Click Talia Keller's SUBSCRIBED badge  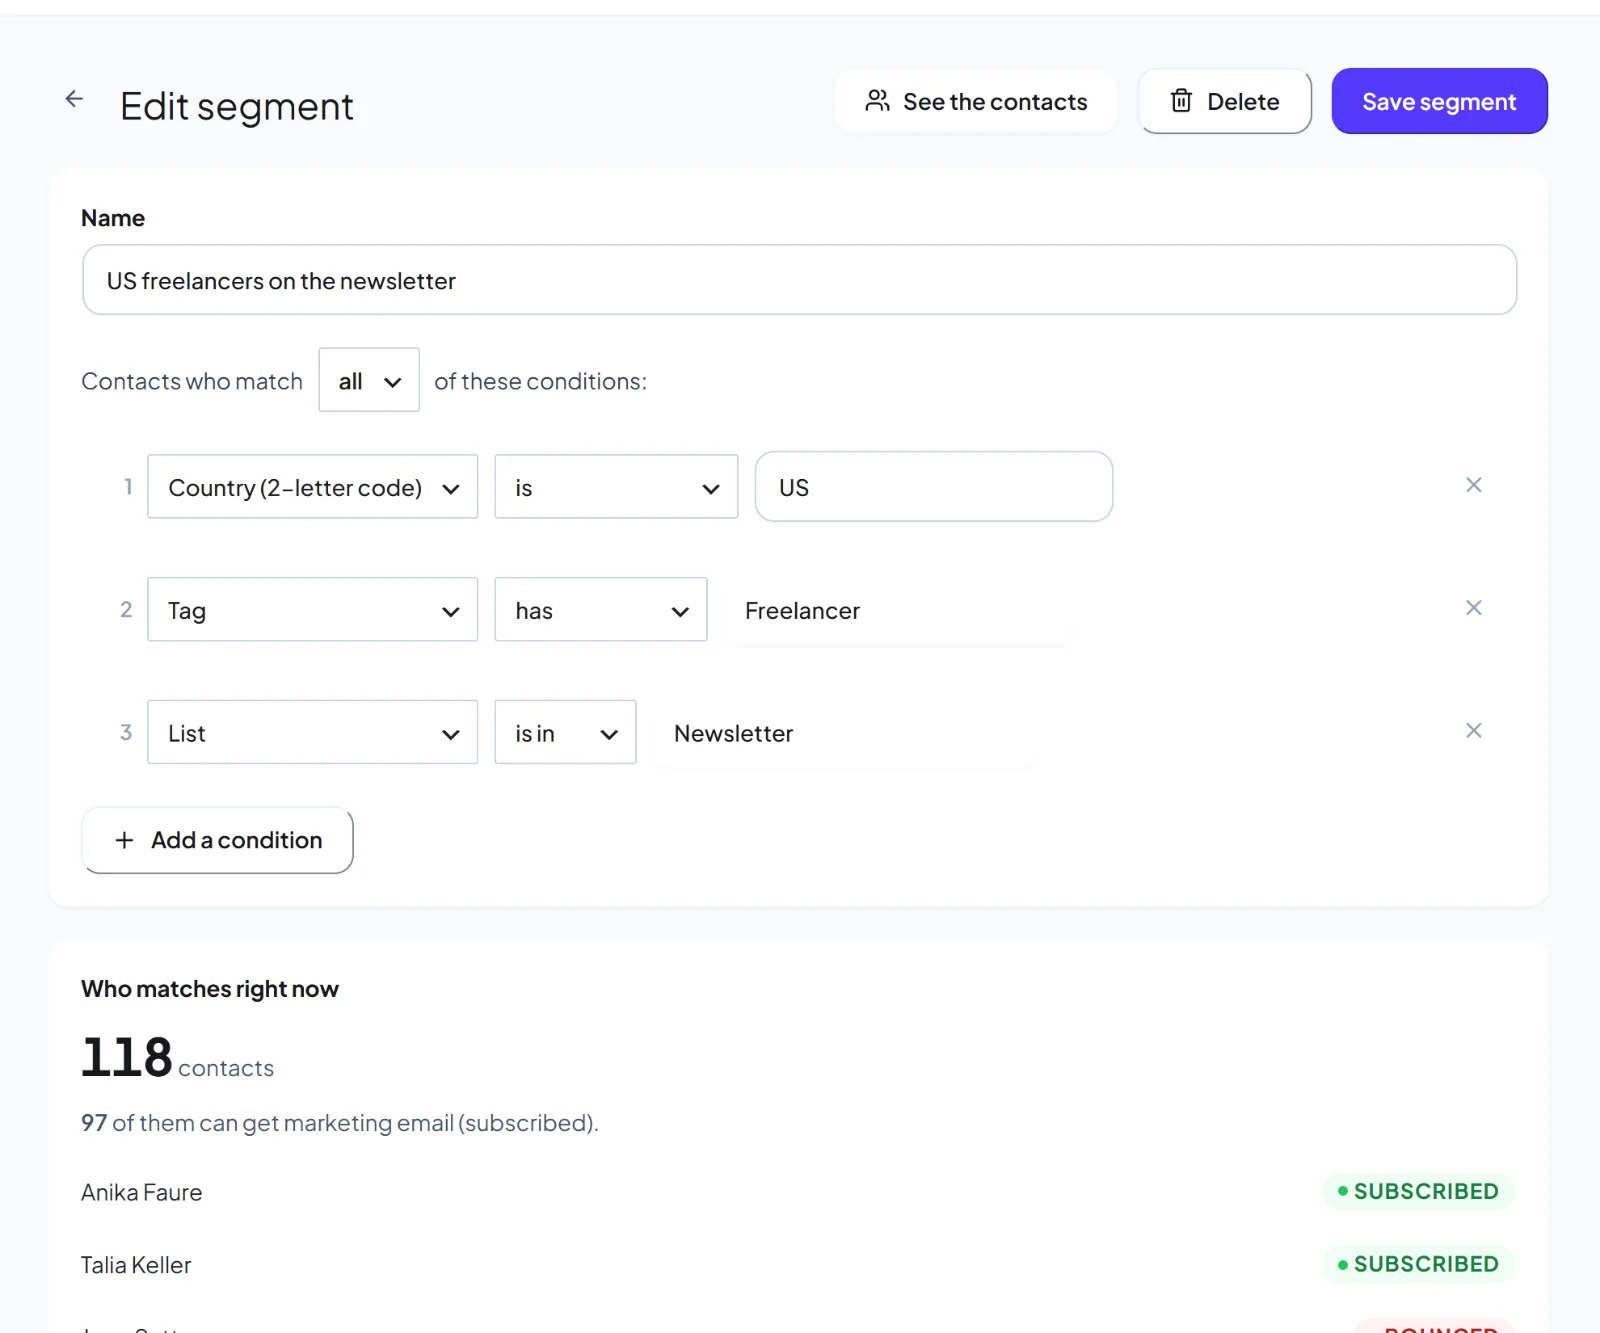pyautogui.click(x=1418, y=1264)
